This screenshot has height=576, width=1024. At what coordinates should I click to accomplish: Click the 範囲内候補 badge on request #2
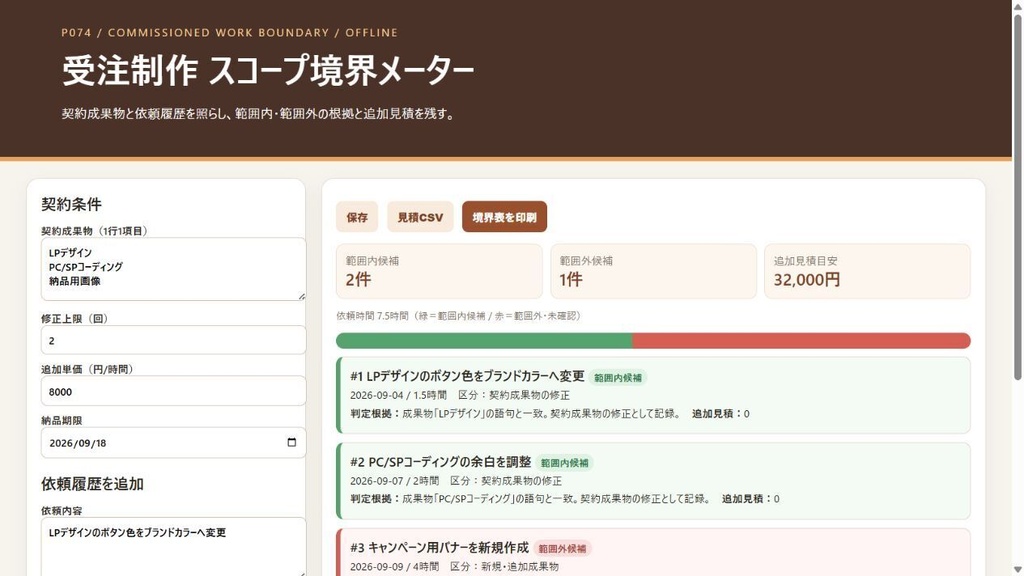[564, 463]
